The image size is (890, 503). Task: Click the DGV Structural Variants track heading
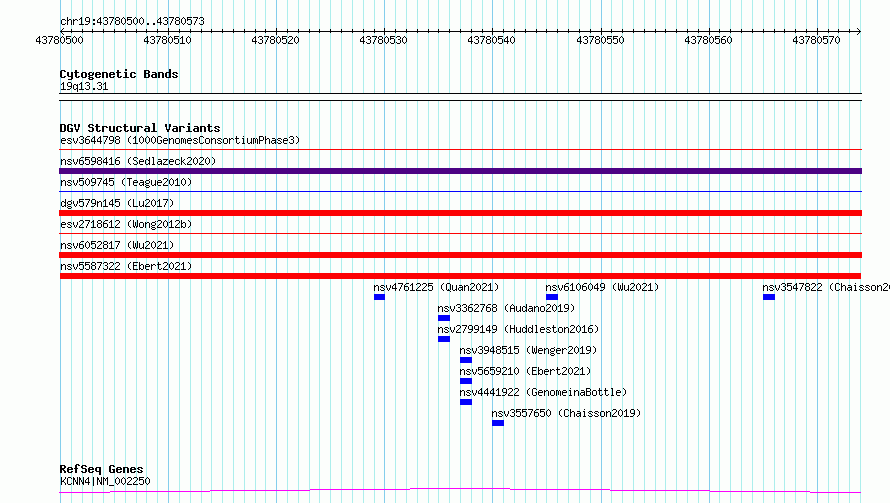click(x=140, y=128)
